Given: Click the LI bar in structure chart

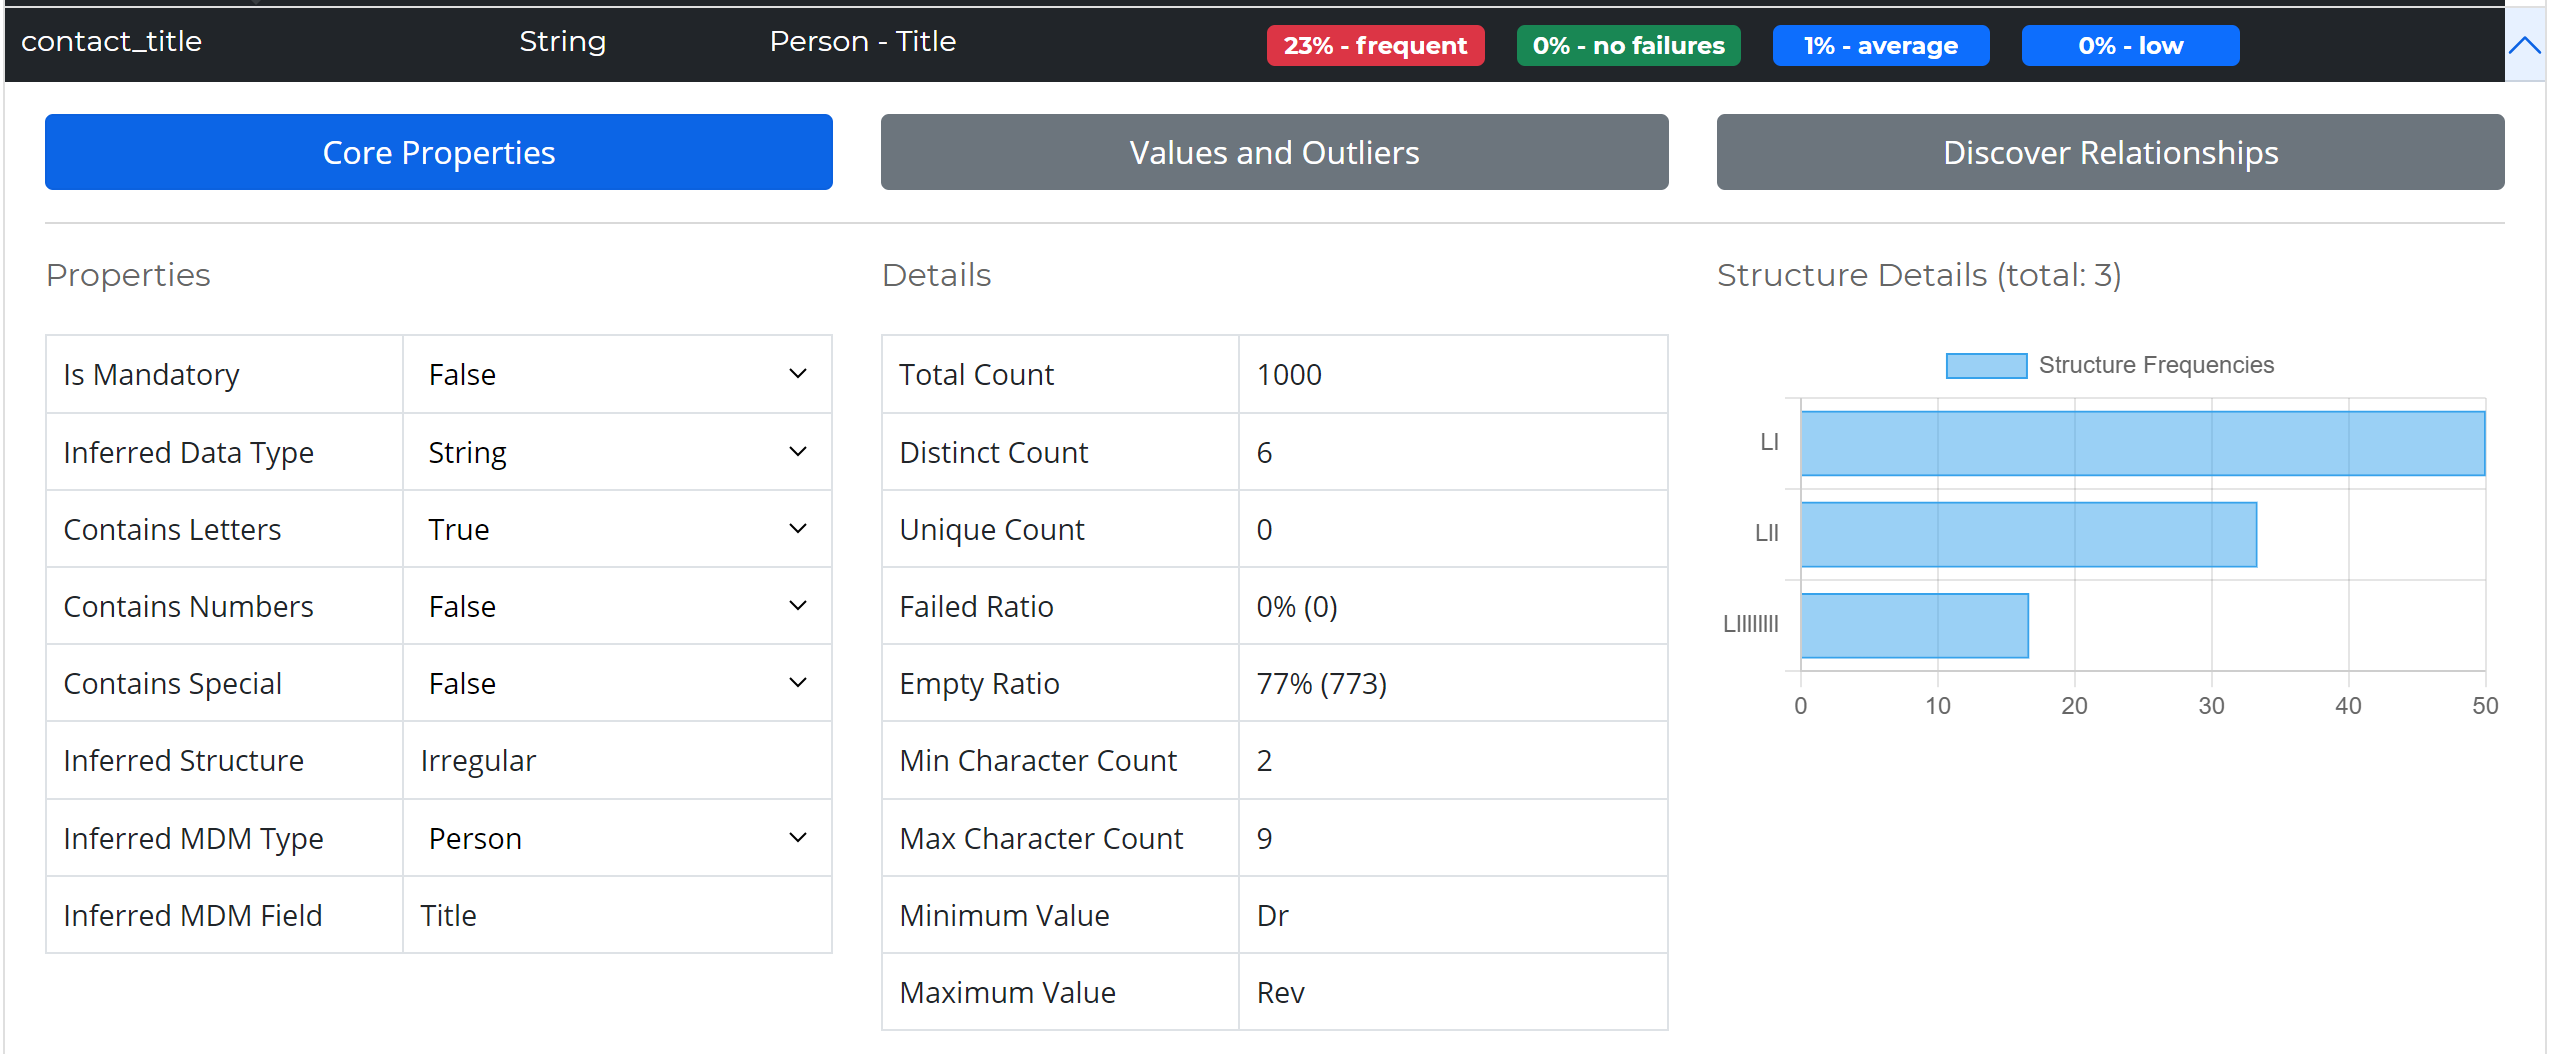Looking at the screenshot, I should tap(2141, 443).
